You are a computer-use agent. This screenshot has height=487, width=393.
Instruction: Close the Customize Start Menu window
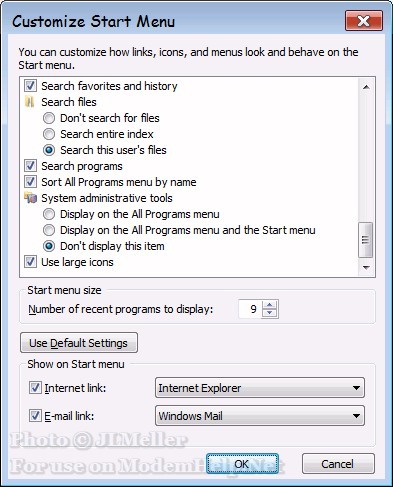pyautogui.click(x=363, y=21)
